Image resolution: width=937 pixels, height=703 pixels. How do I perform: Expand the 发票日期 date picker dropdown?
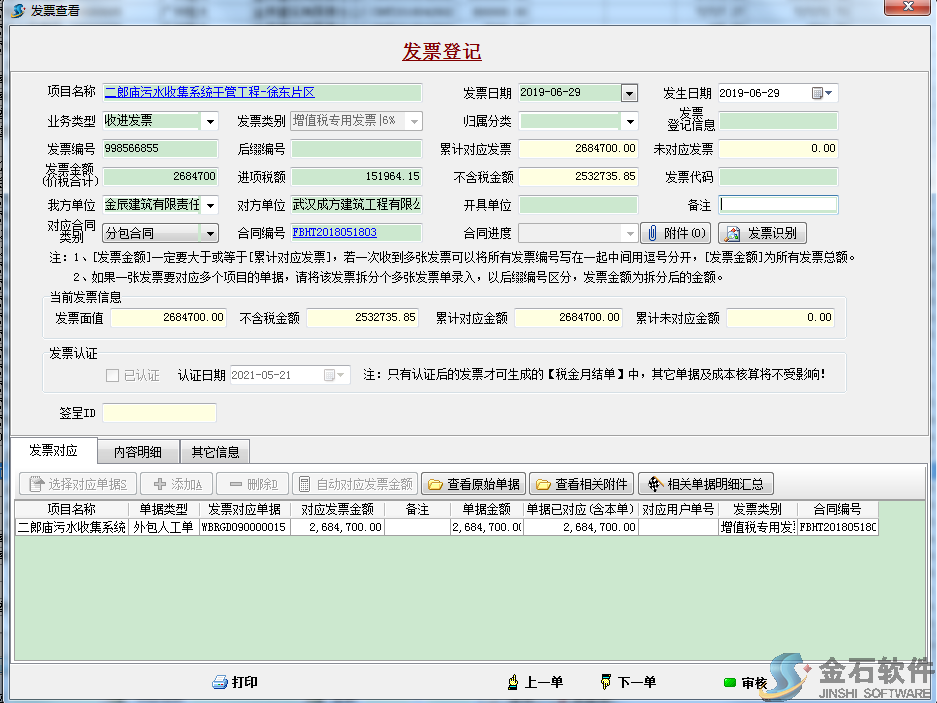point(628,91)
